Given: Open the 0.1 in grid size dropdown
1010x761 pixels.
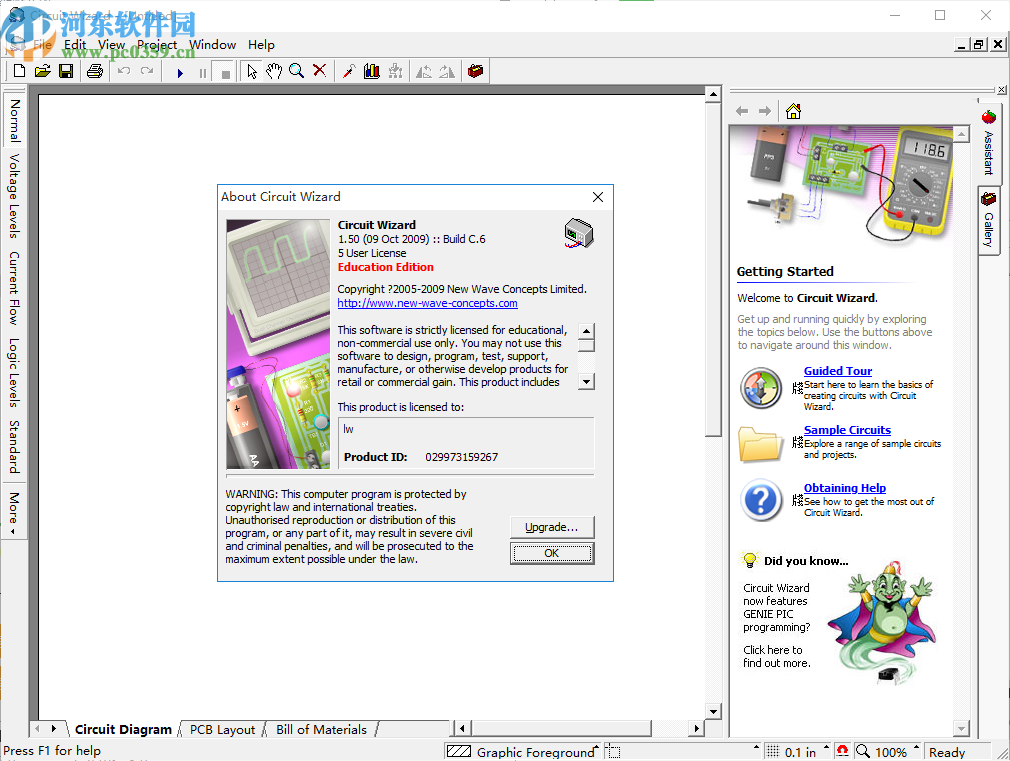Looking at the screenshot, I should [797, 752].
